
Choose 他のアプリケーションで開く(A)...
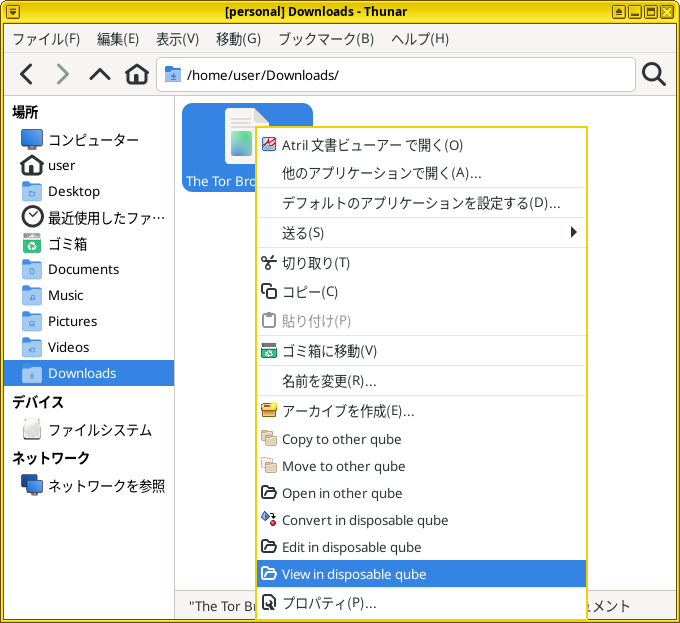pyautogui.click(x=422, y=173)
